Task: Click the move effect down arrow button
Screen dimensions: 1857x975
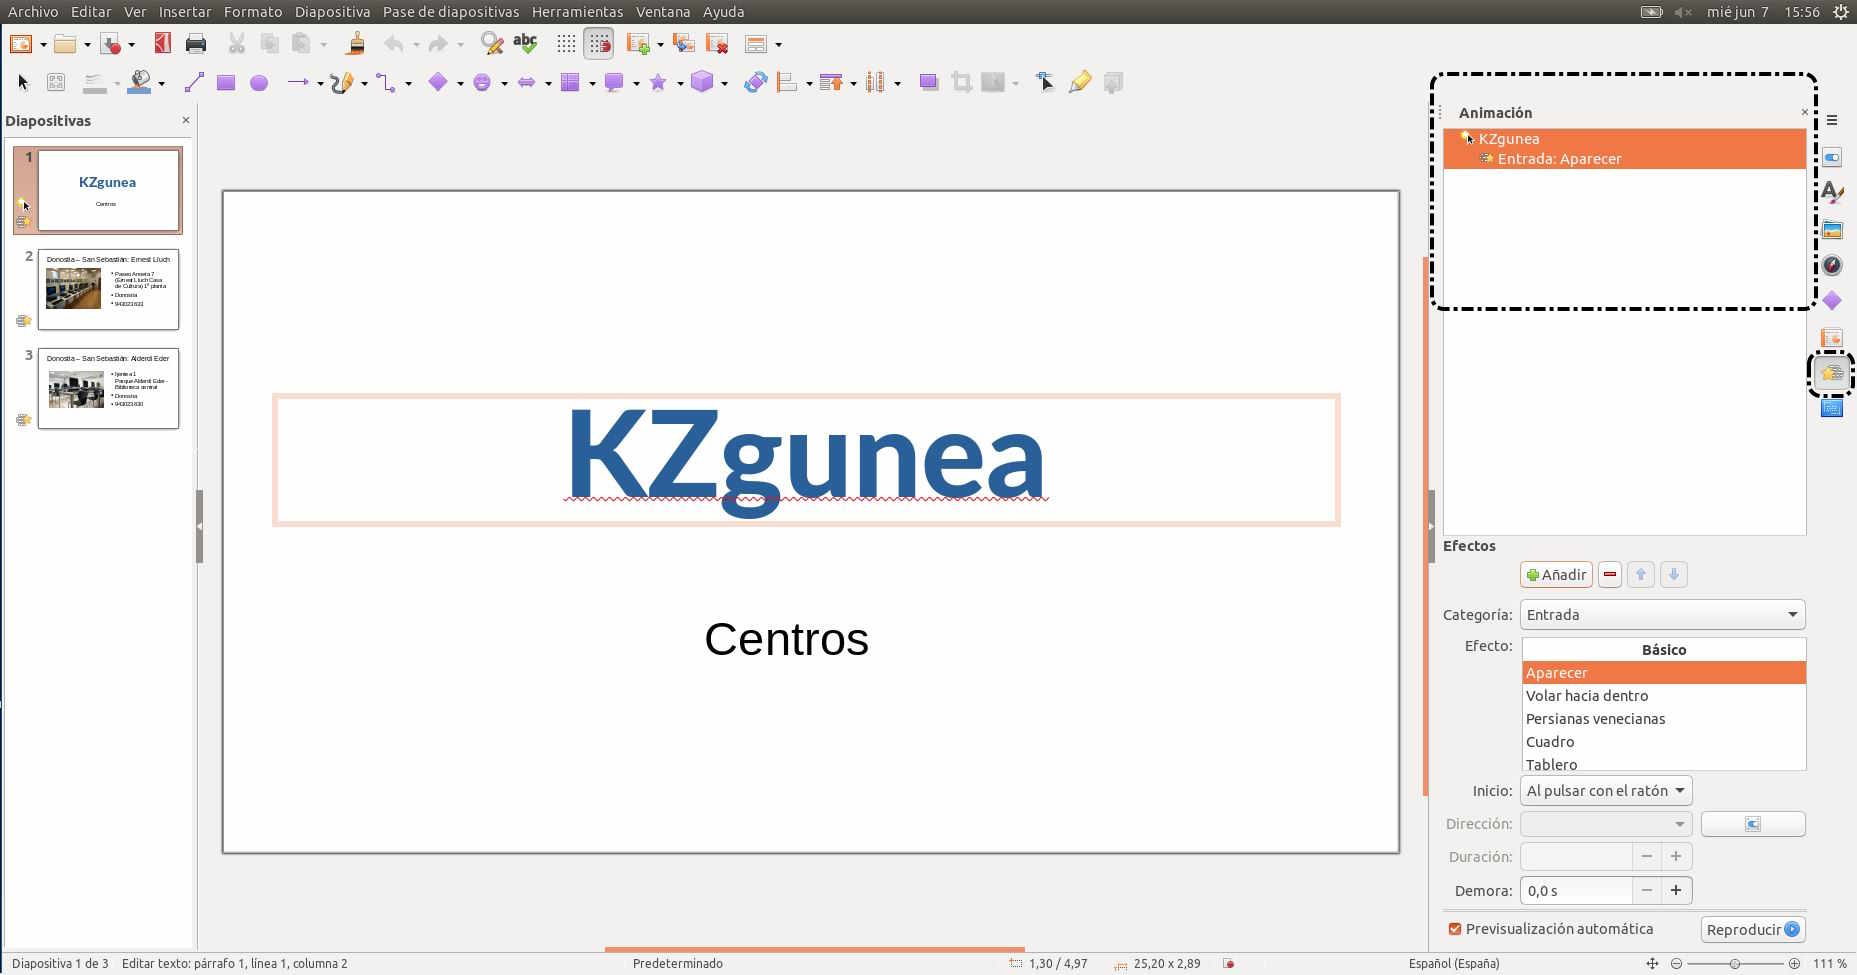Action: [x=1673, y=574]
